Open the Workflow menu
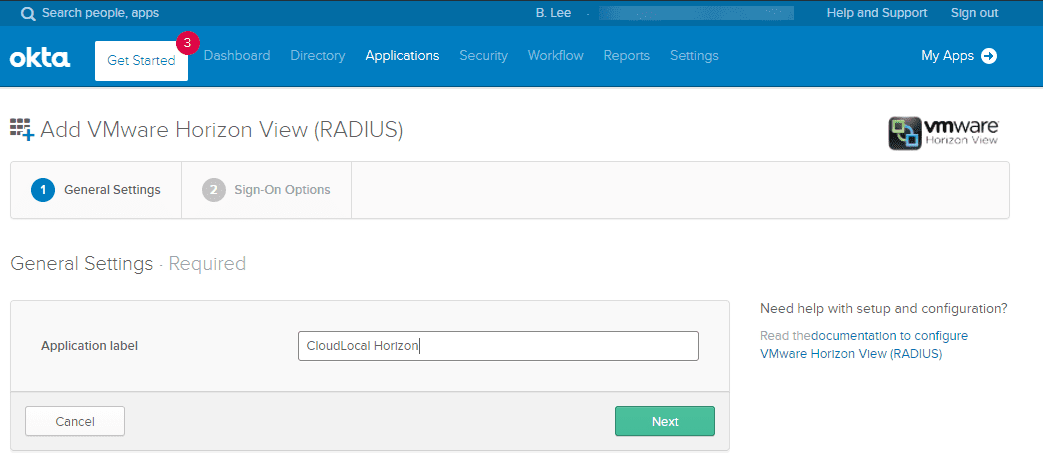This screenshot has height=473, width=1043. coord(555,56)
